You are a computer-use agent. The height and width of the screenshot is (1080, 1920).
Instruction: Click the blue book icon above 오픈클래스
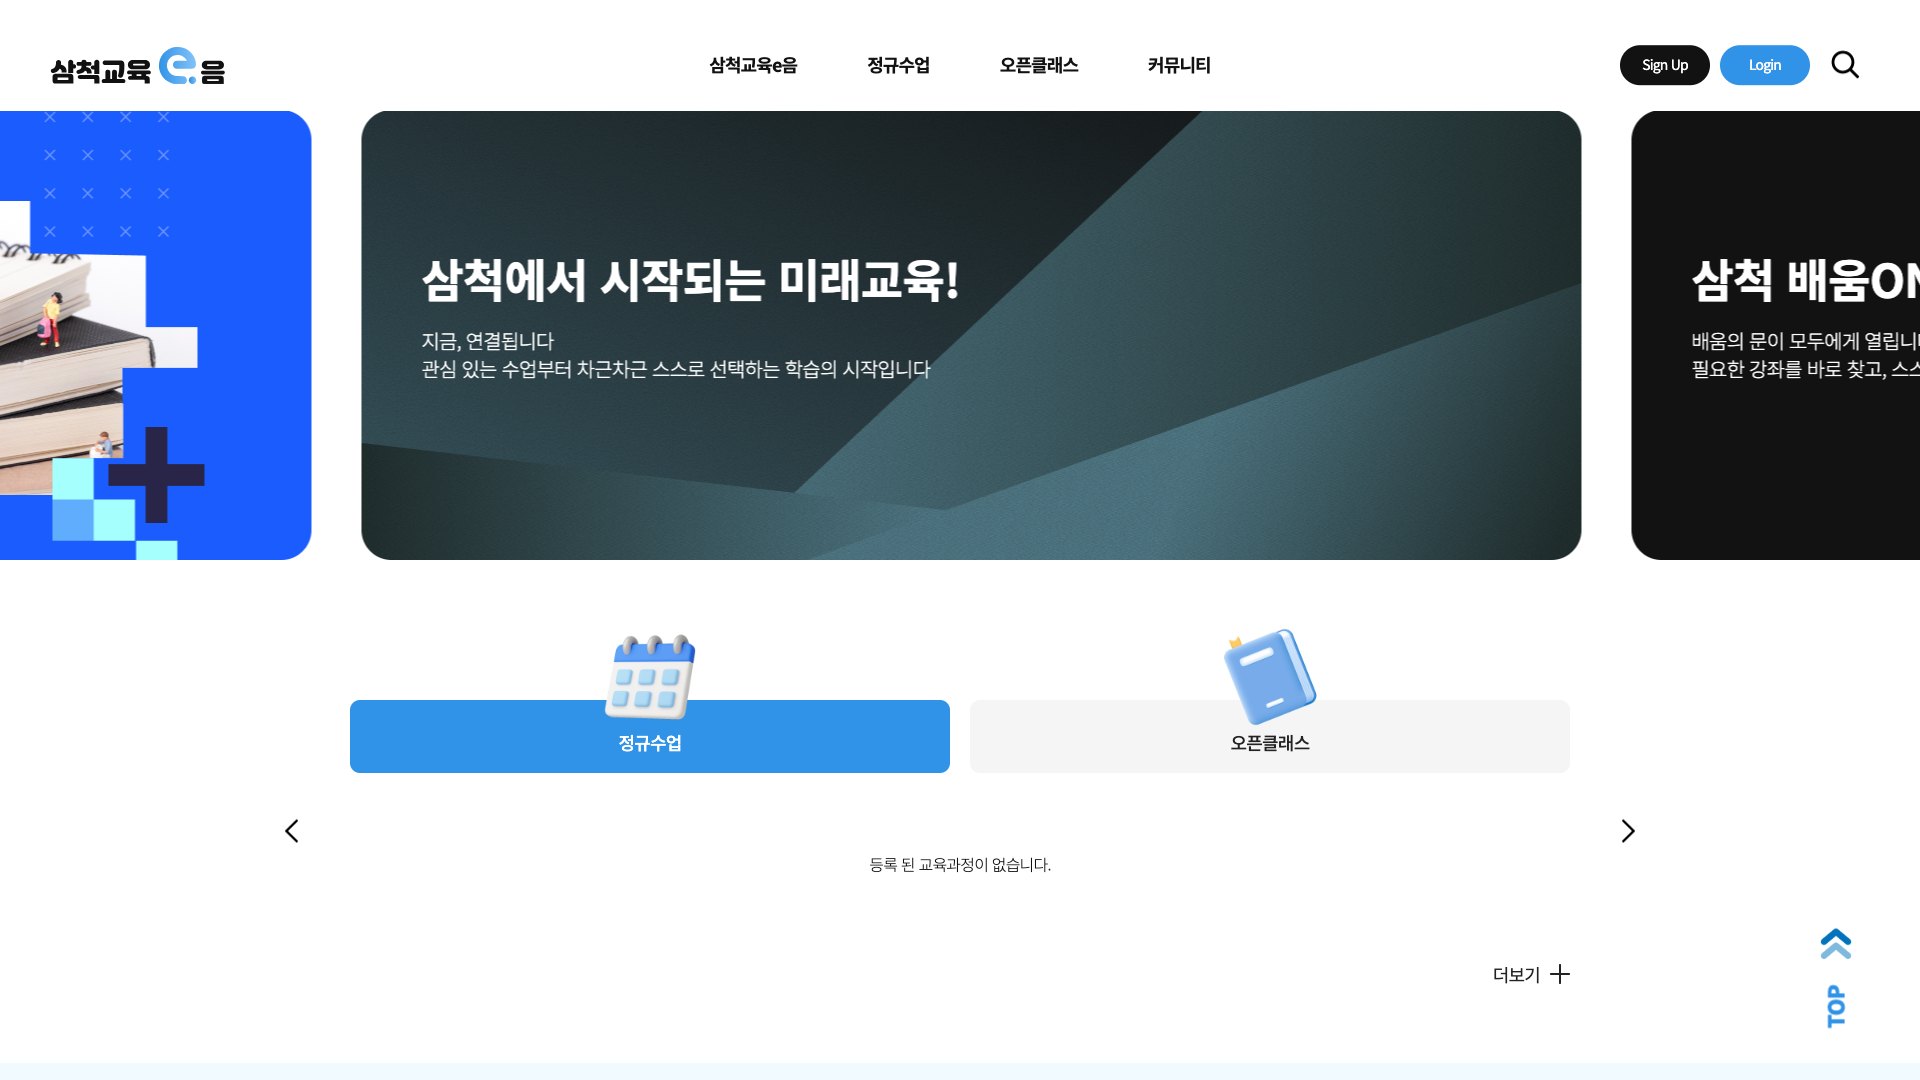pyautogui.click(x=1270, y=676)
